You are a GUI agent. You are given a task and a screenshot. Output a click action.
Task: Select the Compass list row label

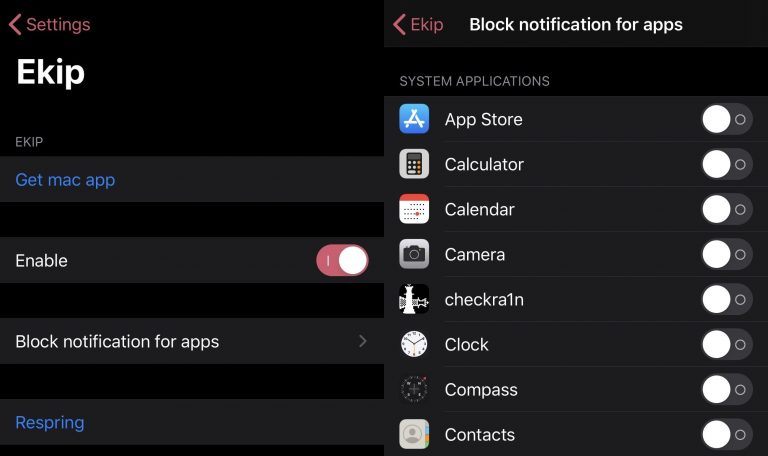[481, 390]
